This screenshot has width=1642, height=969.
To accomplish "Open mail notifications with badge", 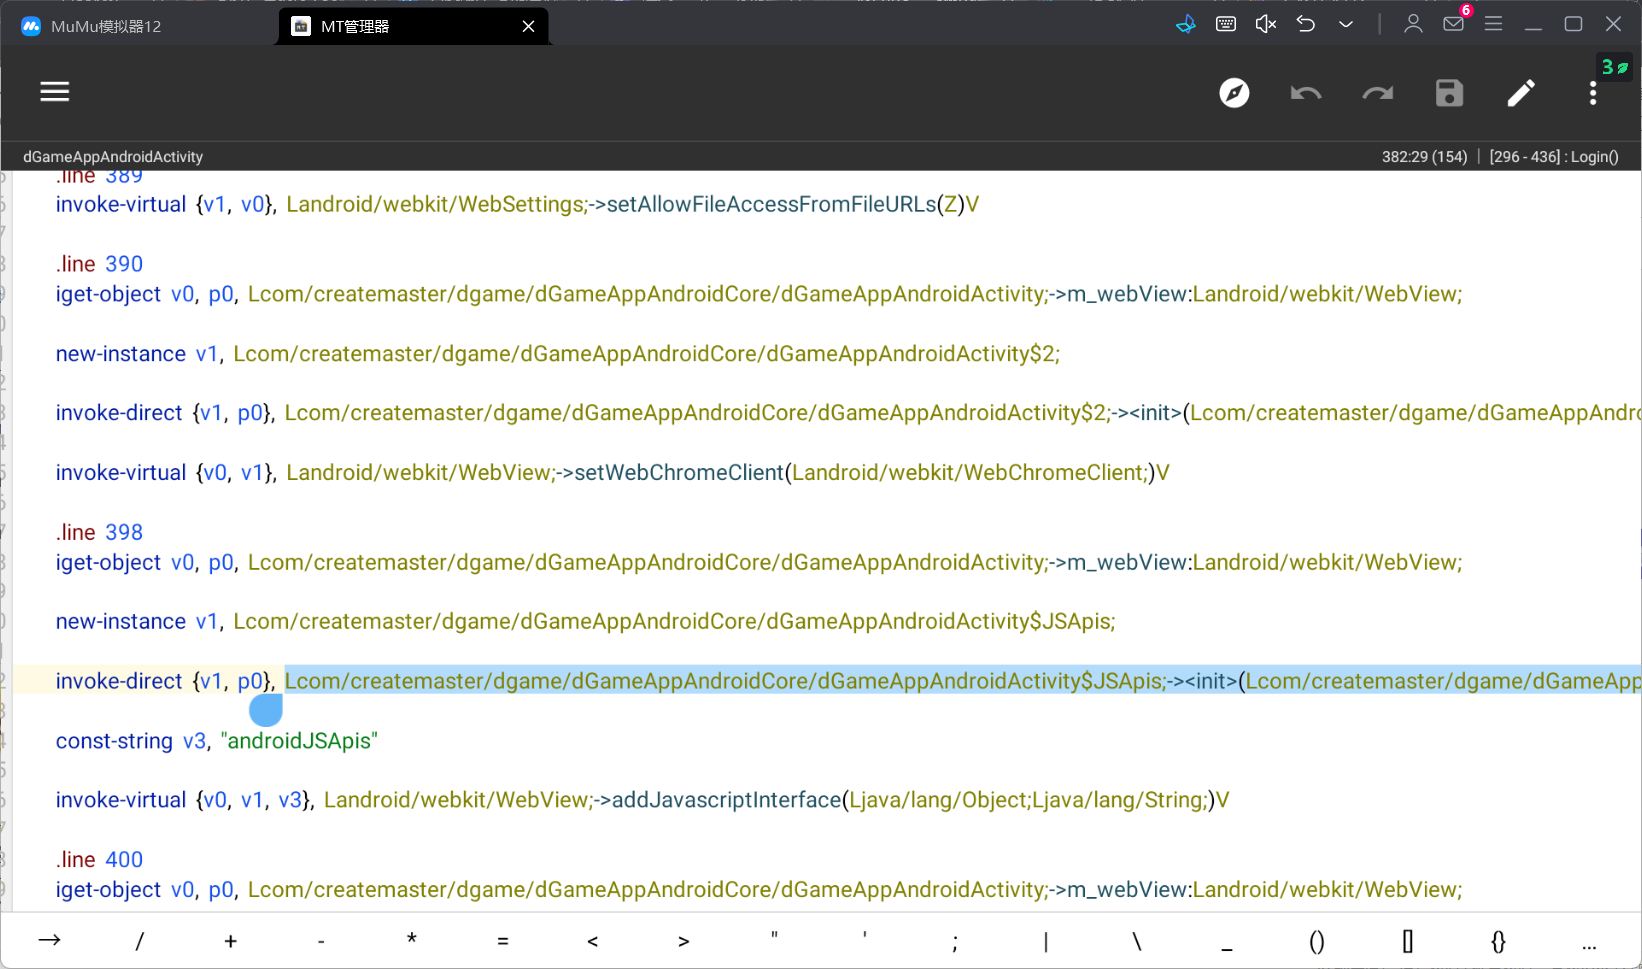I will point(1454,23).
